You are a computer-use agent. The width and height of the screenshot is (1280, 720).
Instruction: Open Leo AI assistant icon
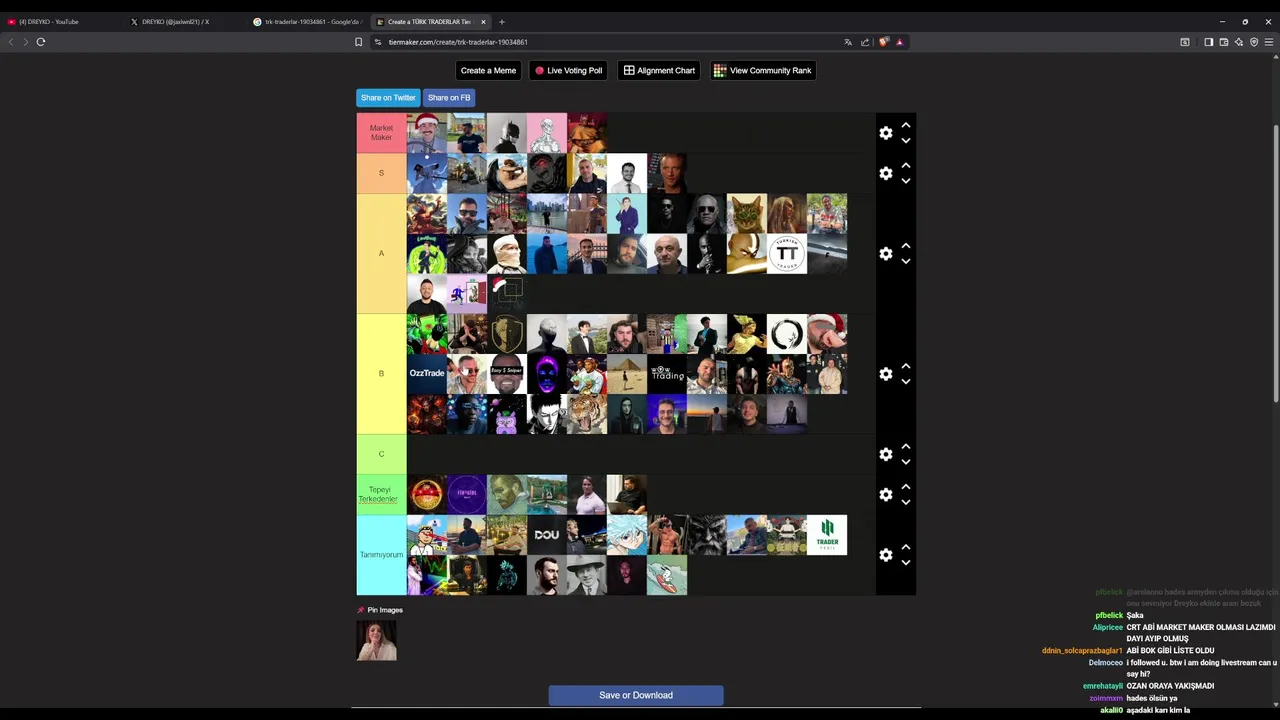(1238, 42)
